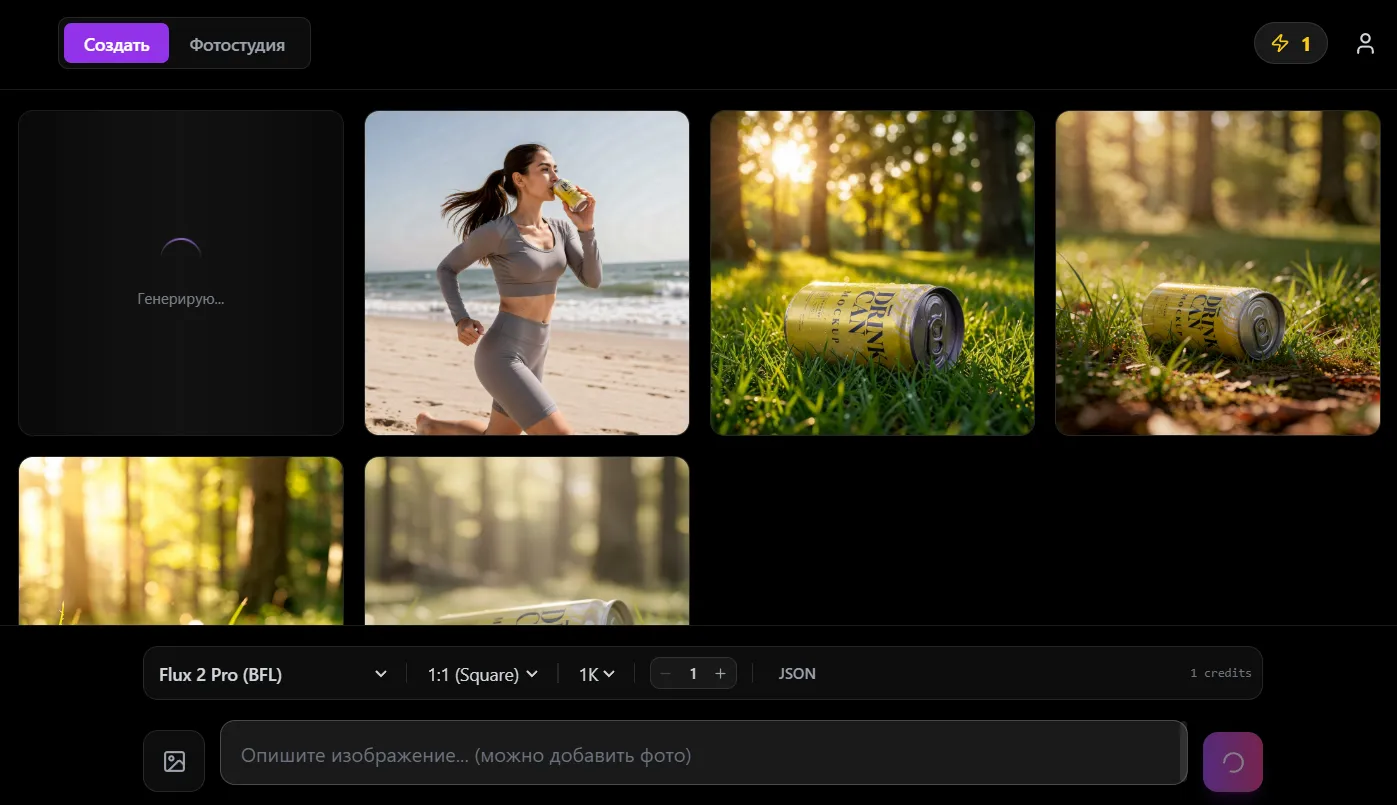The height and width of the screenshot is (805, 1397).
Task: Click the plus icon in quantity stepper
Action: point(720,674)
